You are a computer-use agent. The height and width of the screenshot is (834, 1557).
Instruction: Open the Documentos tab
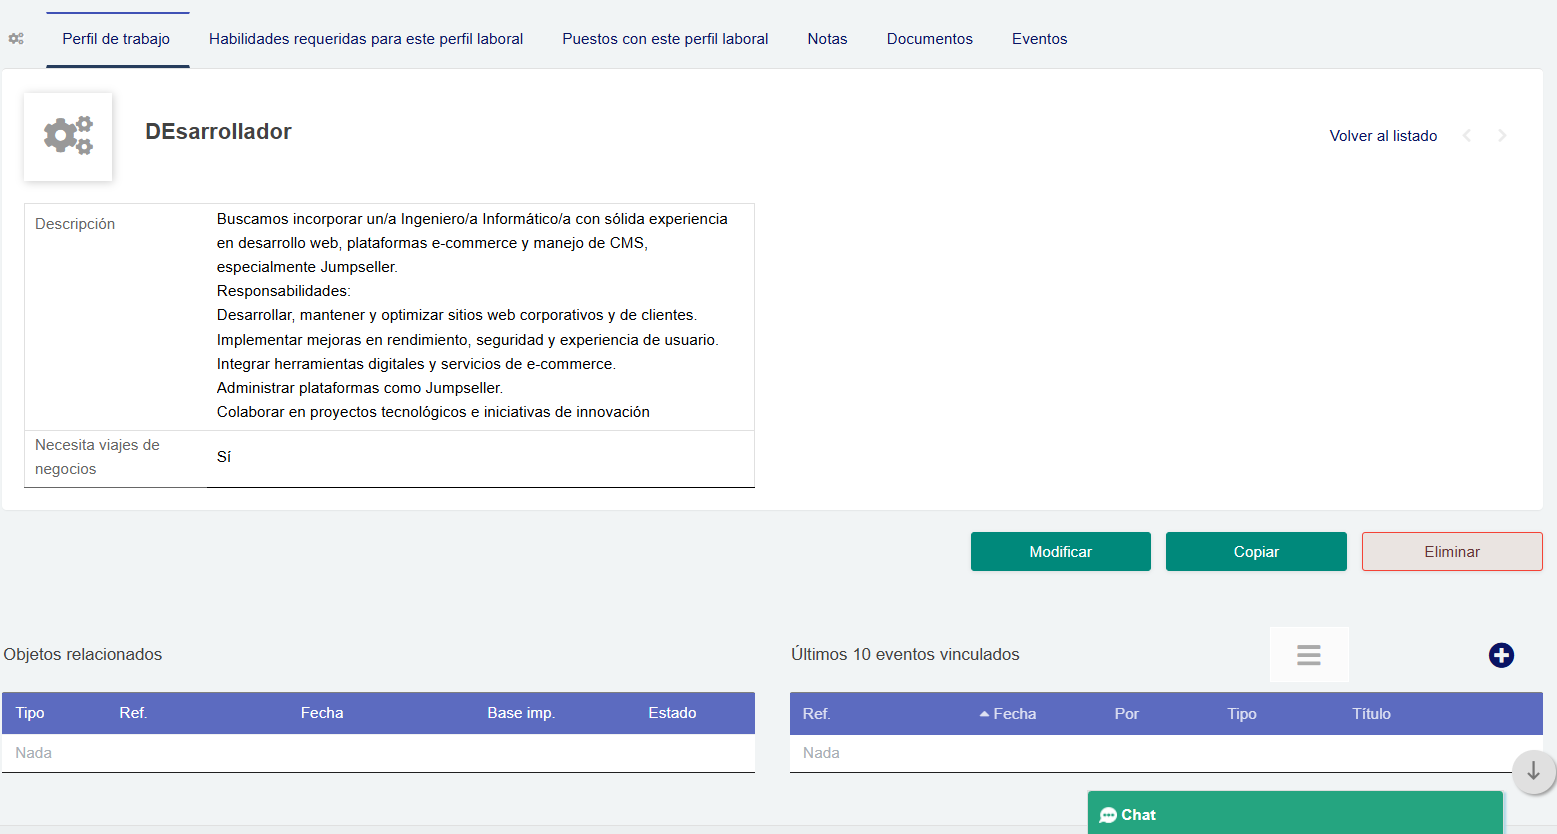click(929, 38)
